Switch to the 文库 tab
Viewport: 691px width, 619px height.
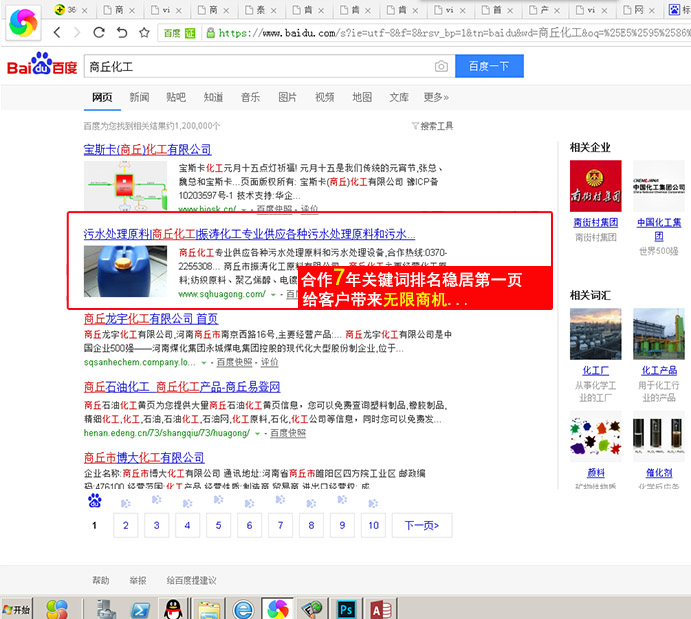click(399, 97)
